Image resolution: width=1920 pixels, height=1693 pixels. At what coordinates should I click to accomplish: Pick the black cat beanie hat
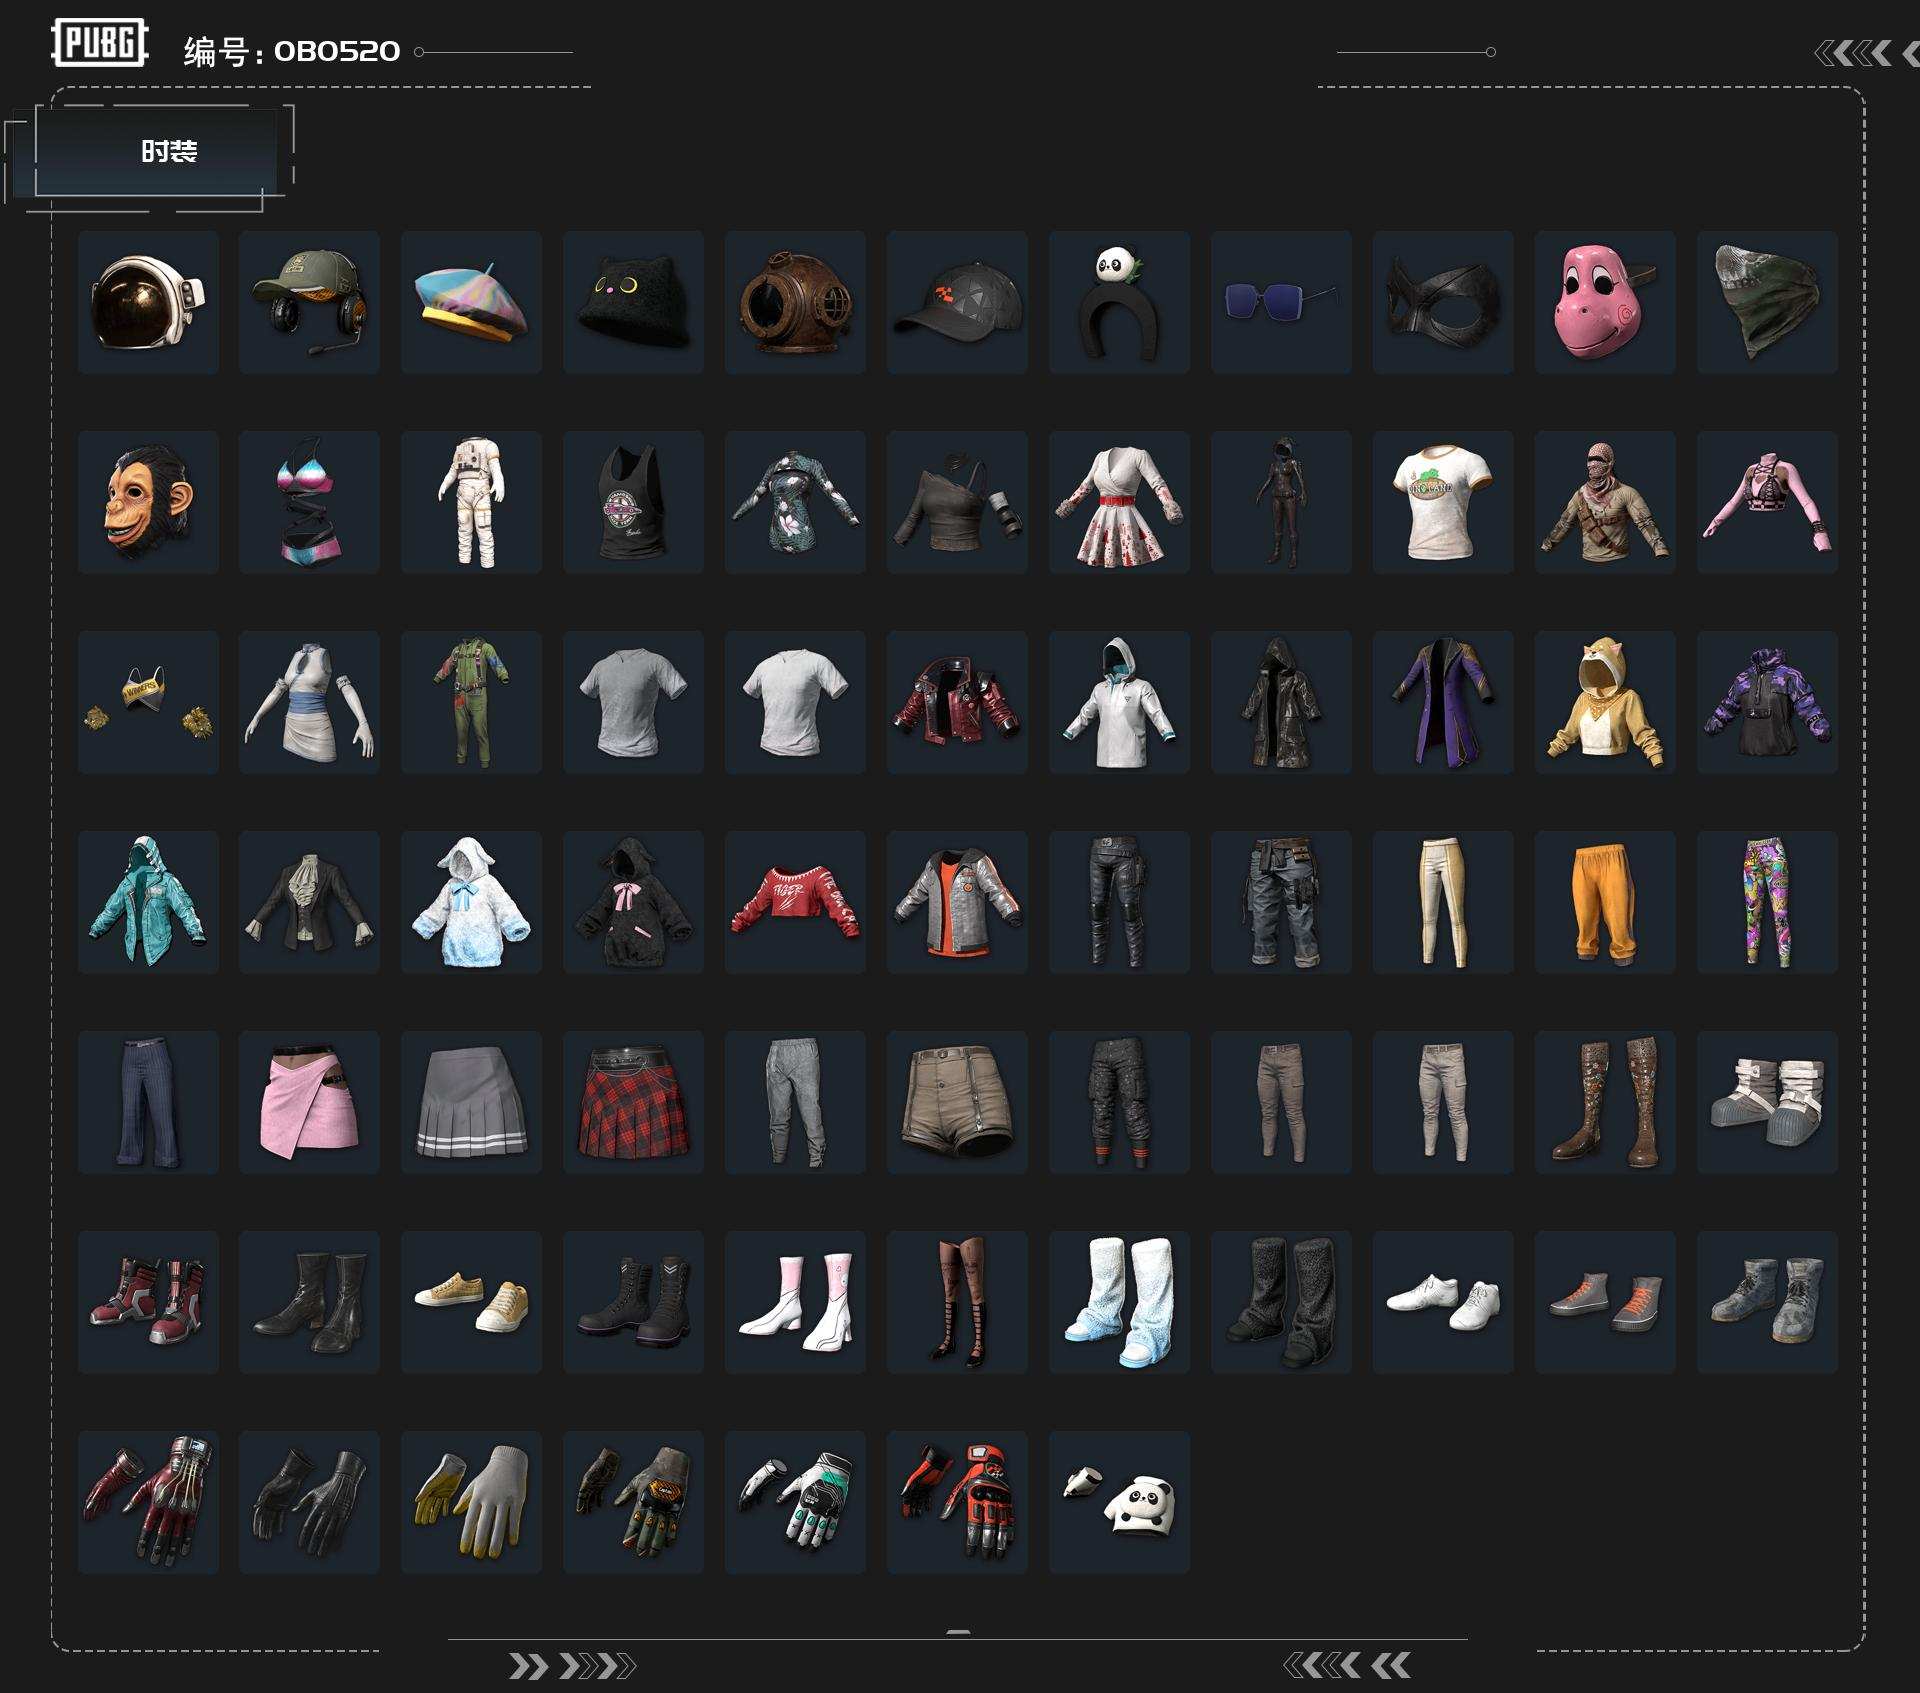point(634,302)
